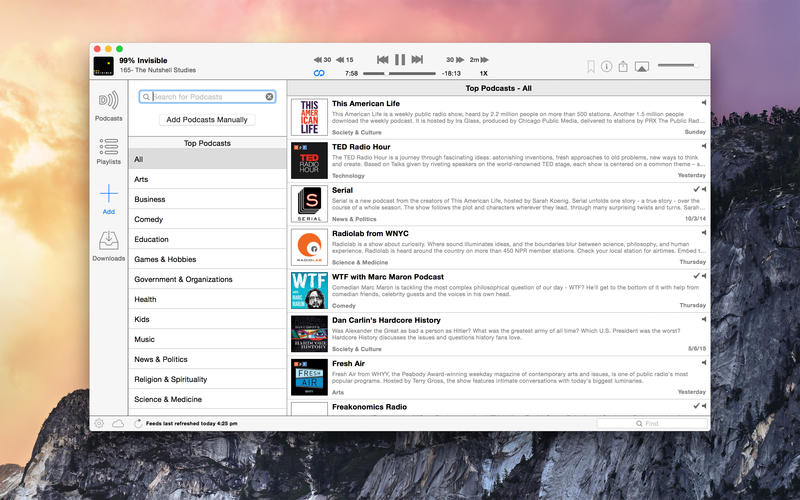This screenshot has height=500, width=800.
Task: Adjust the volume slider
Action: pyautogui.click(x=676, y=66)
